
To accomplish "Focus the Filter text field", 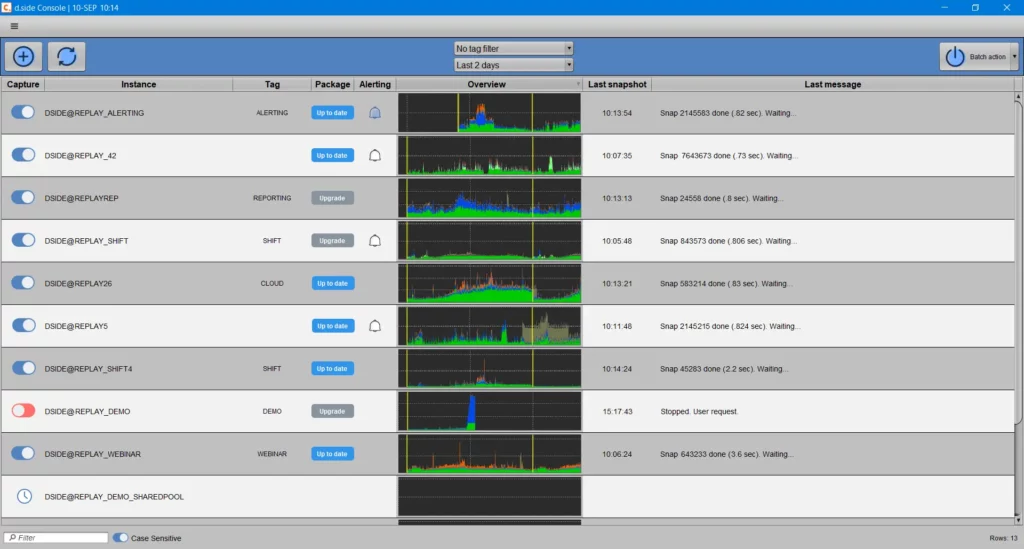I will (x=56, y=537).
